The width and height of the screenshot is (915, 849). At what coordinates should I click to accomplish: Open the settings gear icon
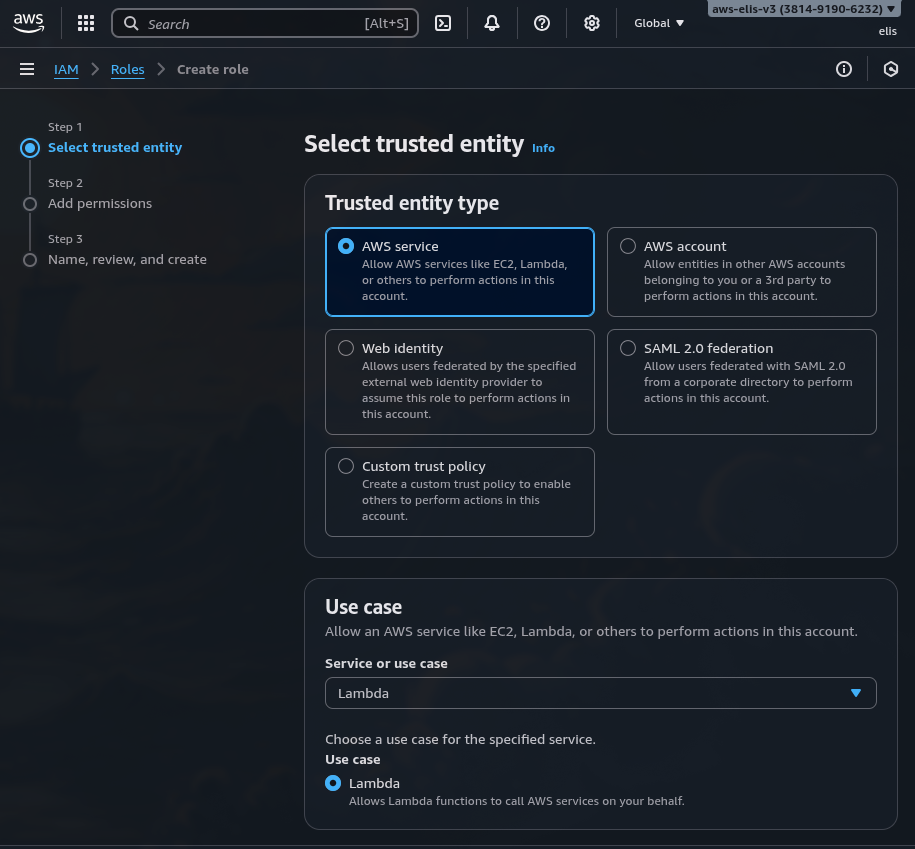[592, 23]
